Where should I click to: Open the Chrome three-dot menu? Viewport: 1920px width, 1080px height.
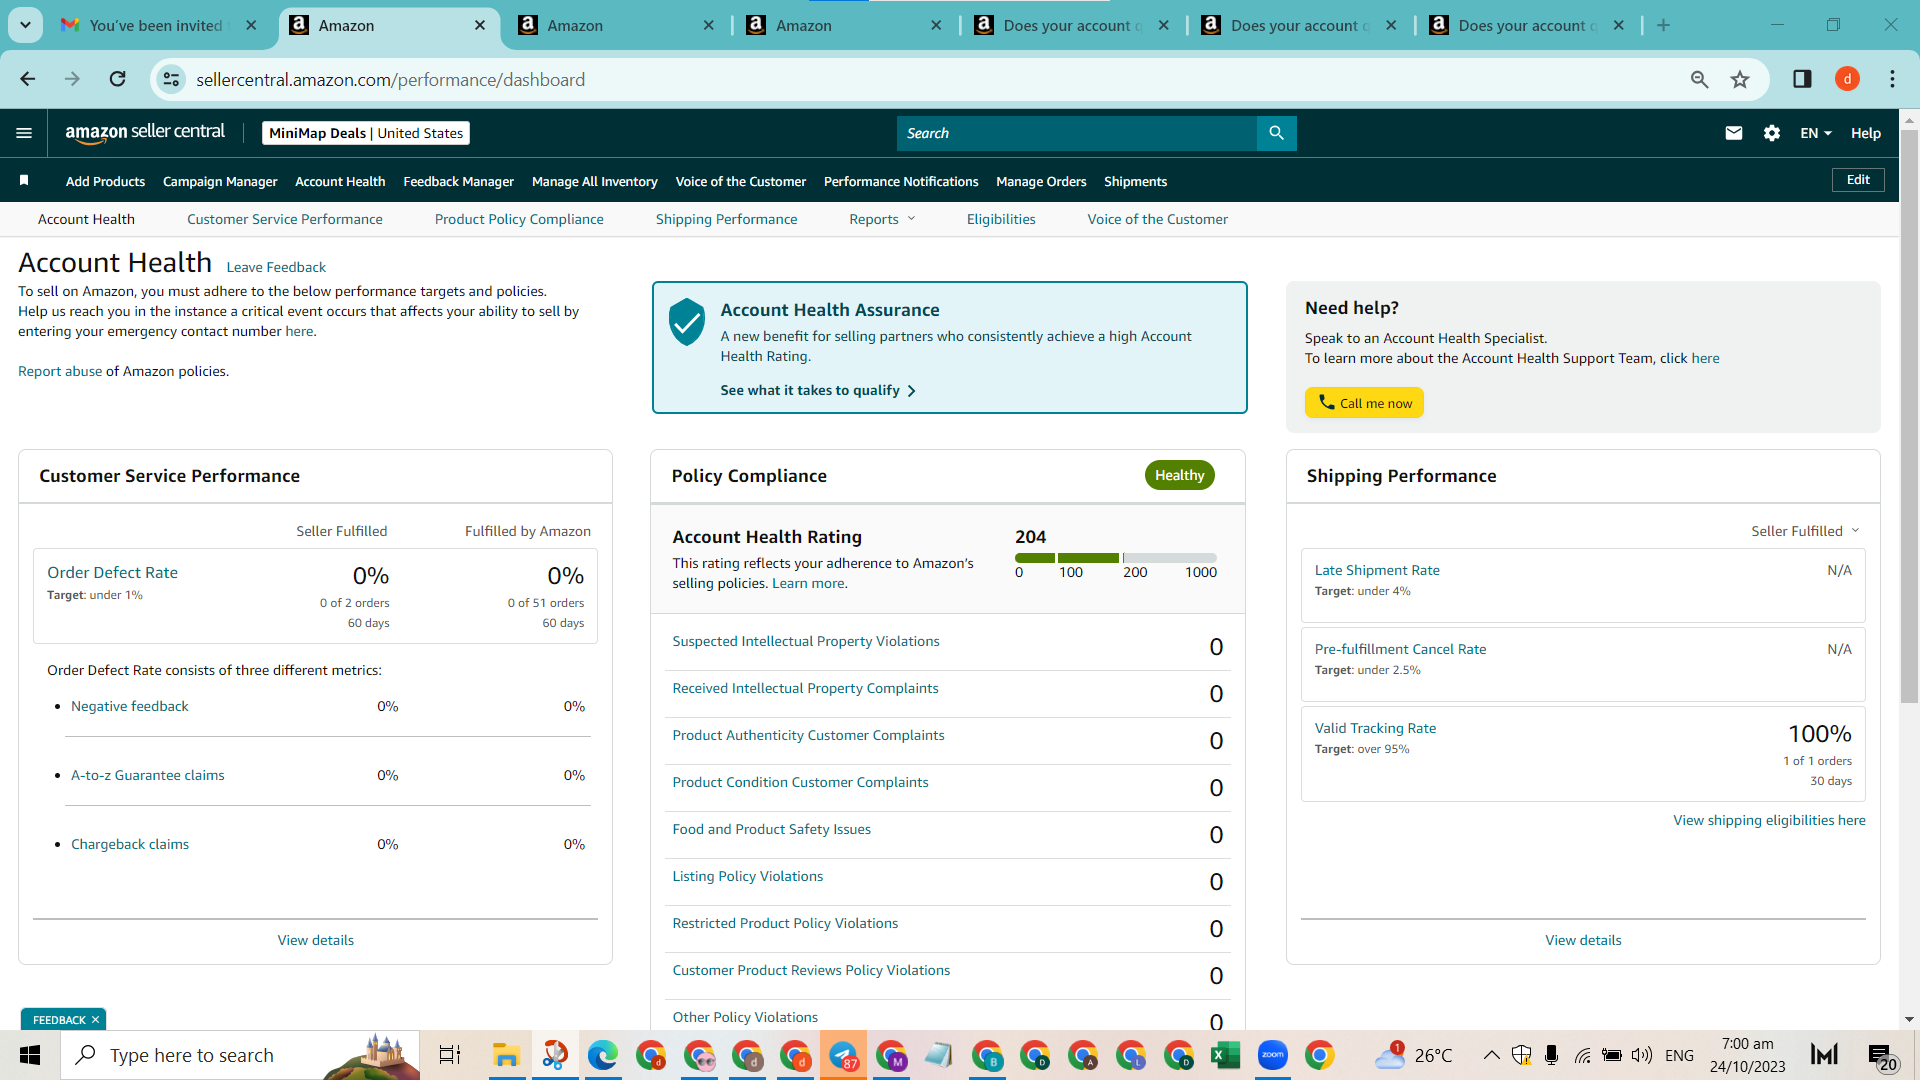click(x=1892, y=79)
